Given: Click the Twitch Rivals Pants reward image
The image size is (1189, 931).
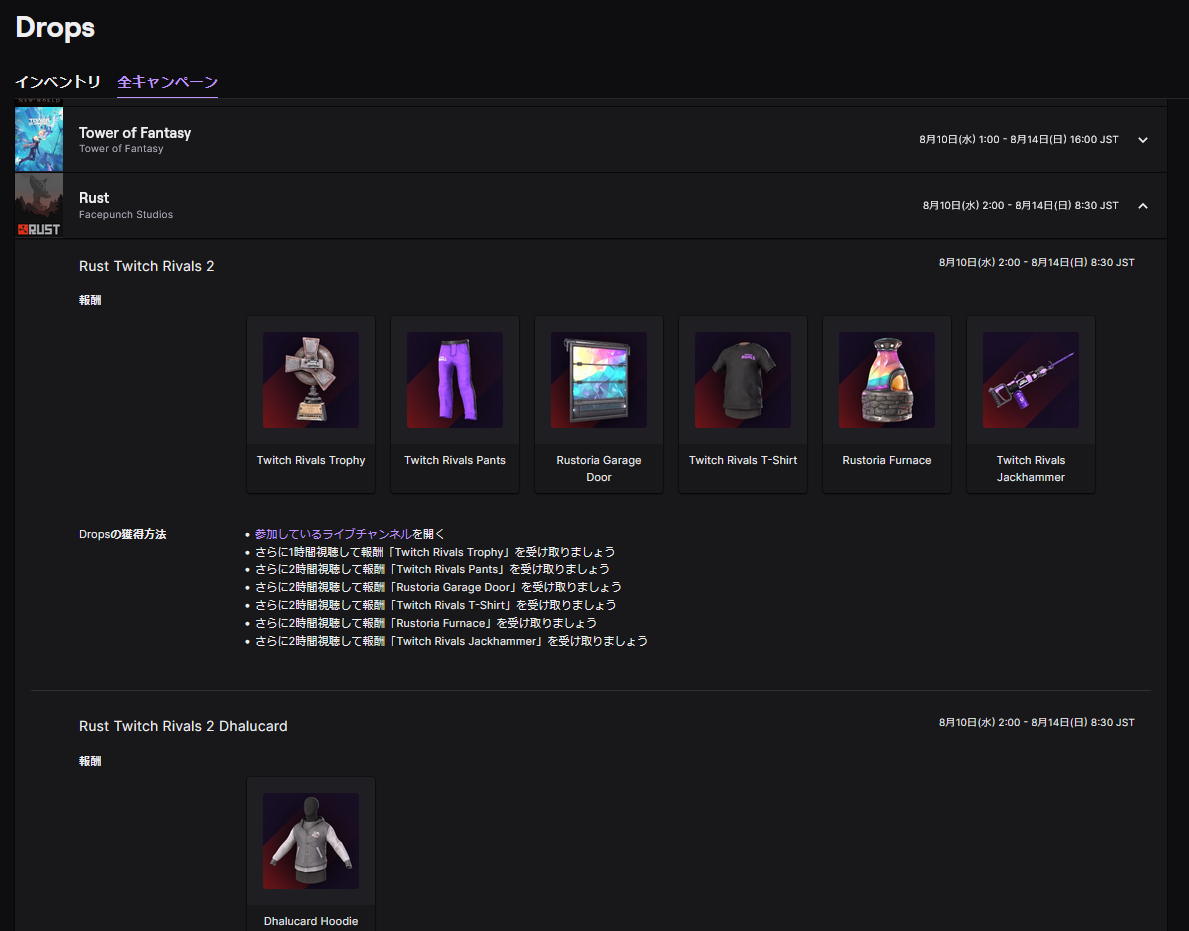Looking at the screenshot, I should pyautogui.click(x=455, y=380).
